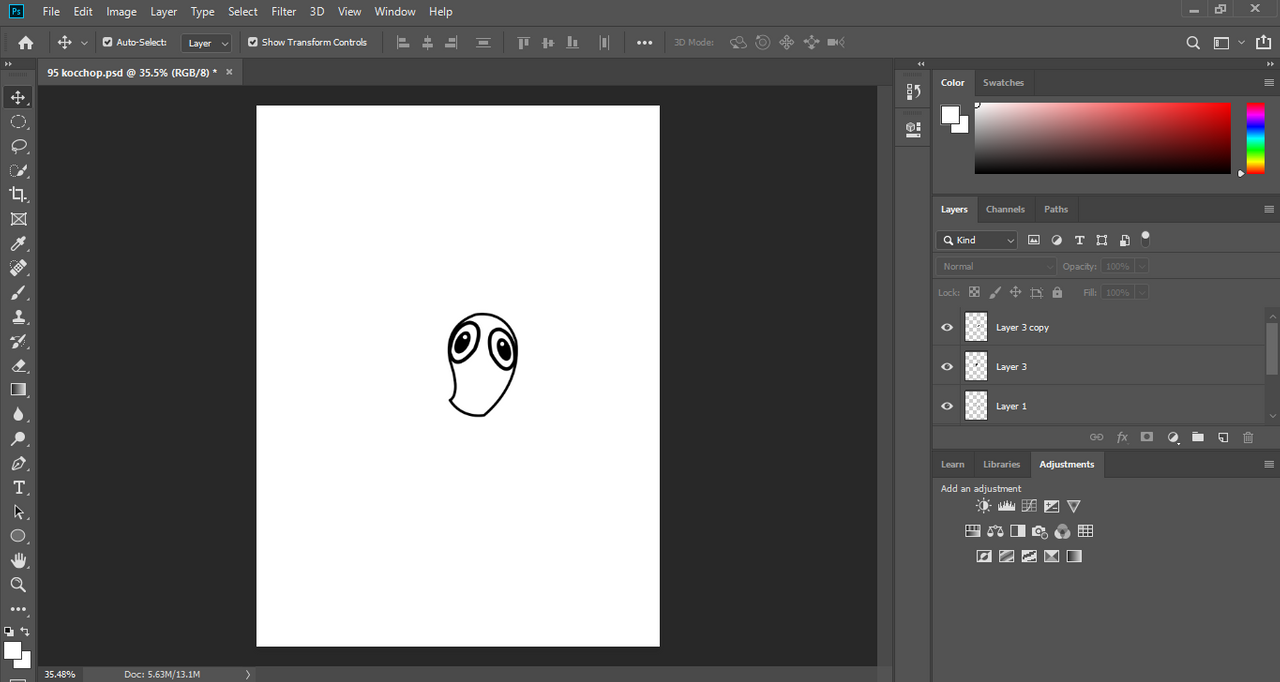Select the Zoom tool in toolbar

coord(18,585)
